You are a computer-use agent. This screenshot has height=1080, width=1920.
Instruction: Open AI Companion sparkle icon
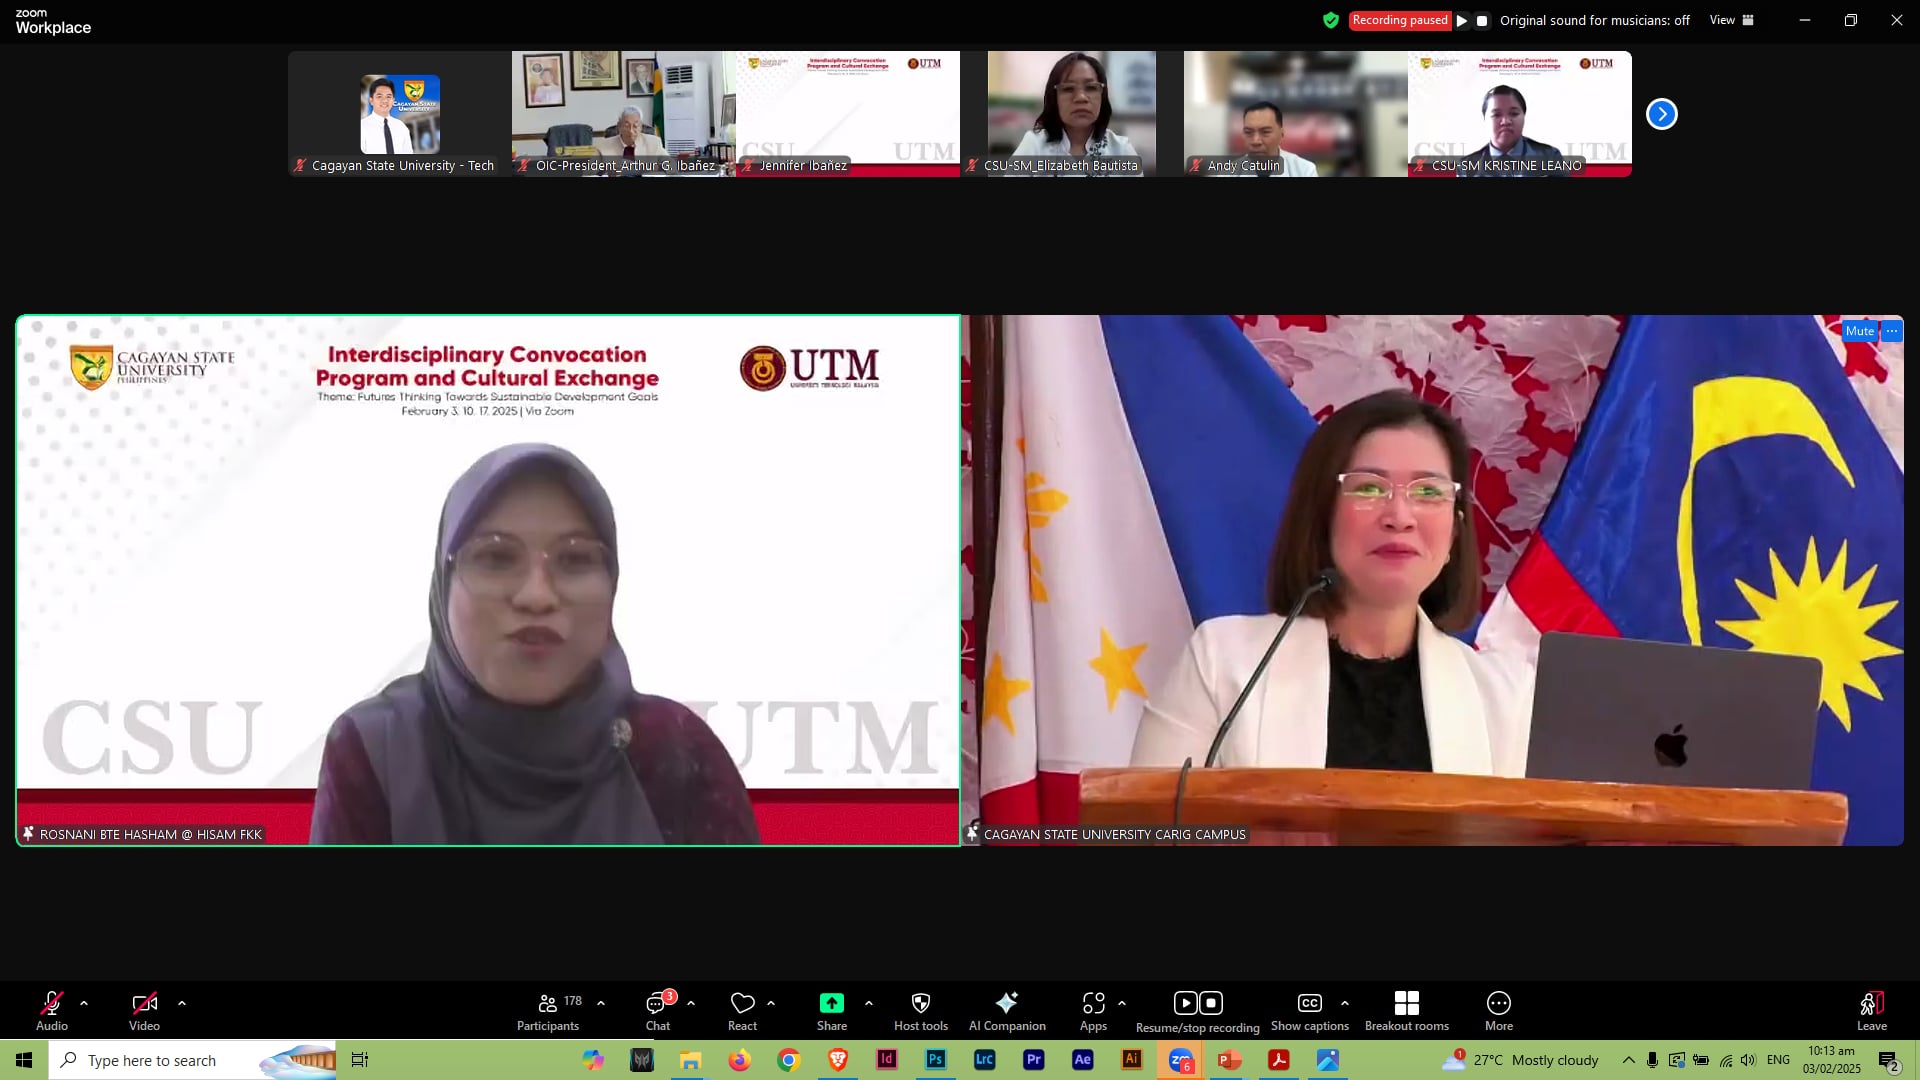pos(1007,1003)
